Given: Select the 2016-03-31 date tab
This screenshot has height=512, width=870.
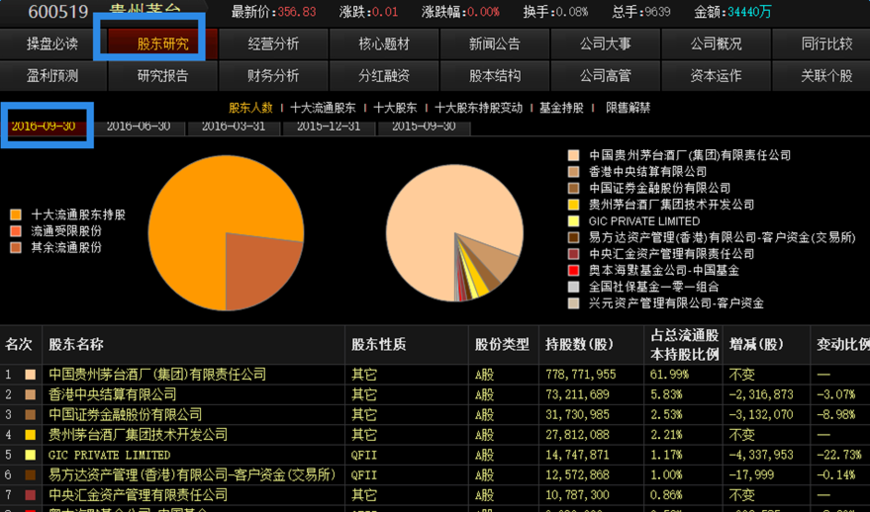Looking at the screenshot, I should point(234,126).
